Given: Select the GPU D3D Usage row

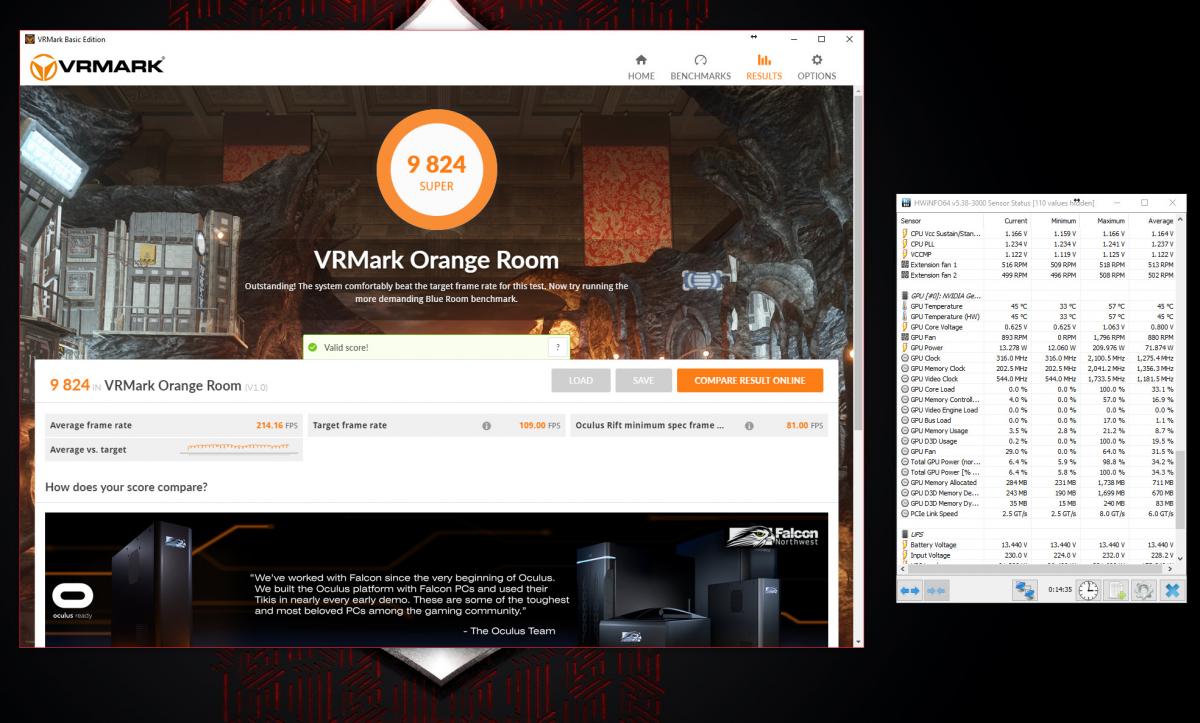Looking at the screenshot, I should [1037, 441].
